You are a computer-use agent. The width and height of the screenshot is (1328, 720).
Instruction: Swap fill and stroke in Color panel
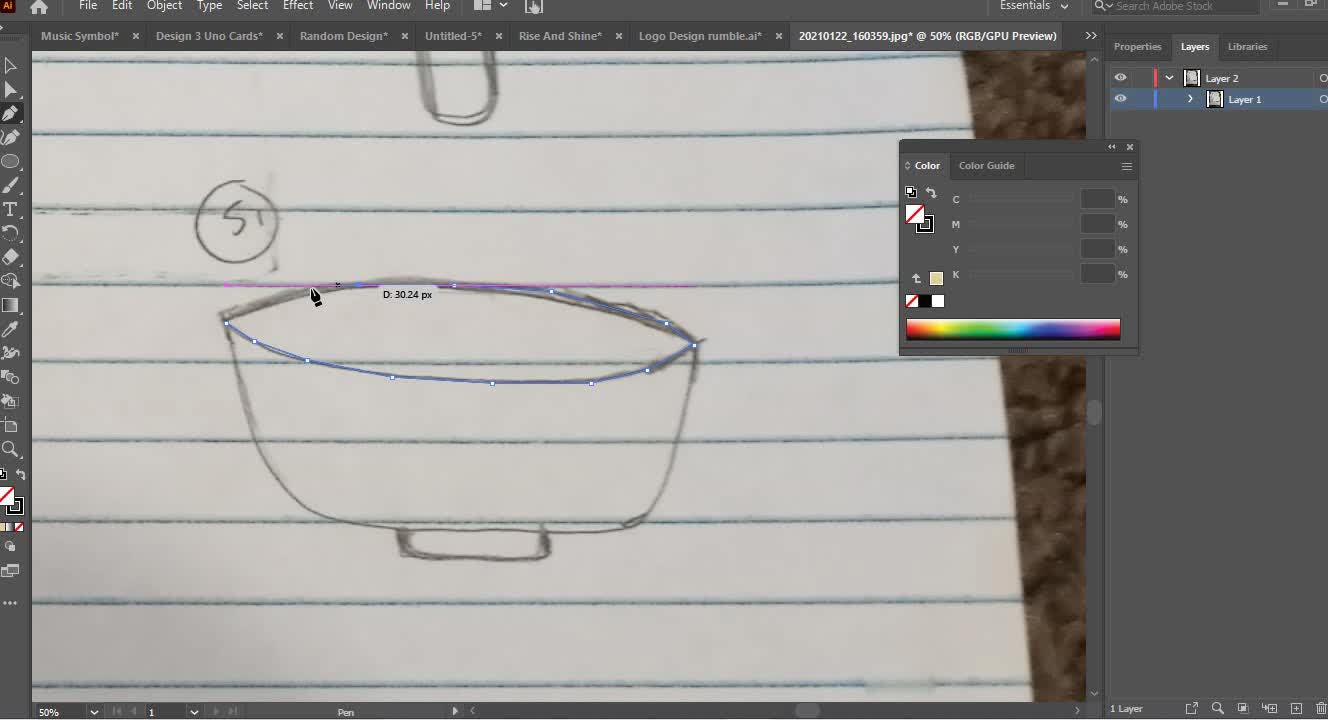coord(931,193)
